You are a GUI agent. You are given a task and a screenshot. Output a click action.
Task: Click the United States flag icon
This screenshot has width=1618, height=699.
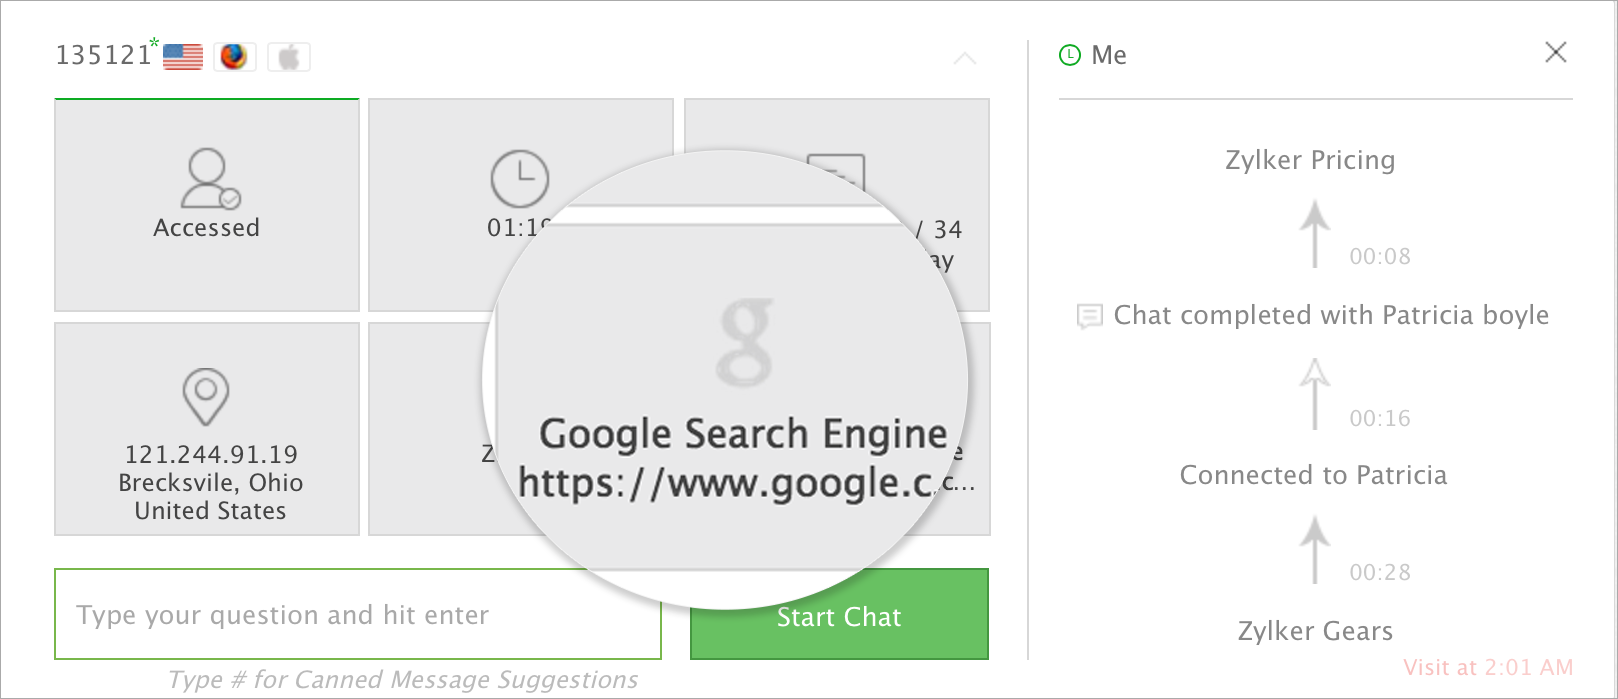coord(183,57)
